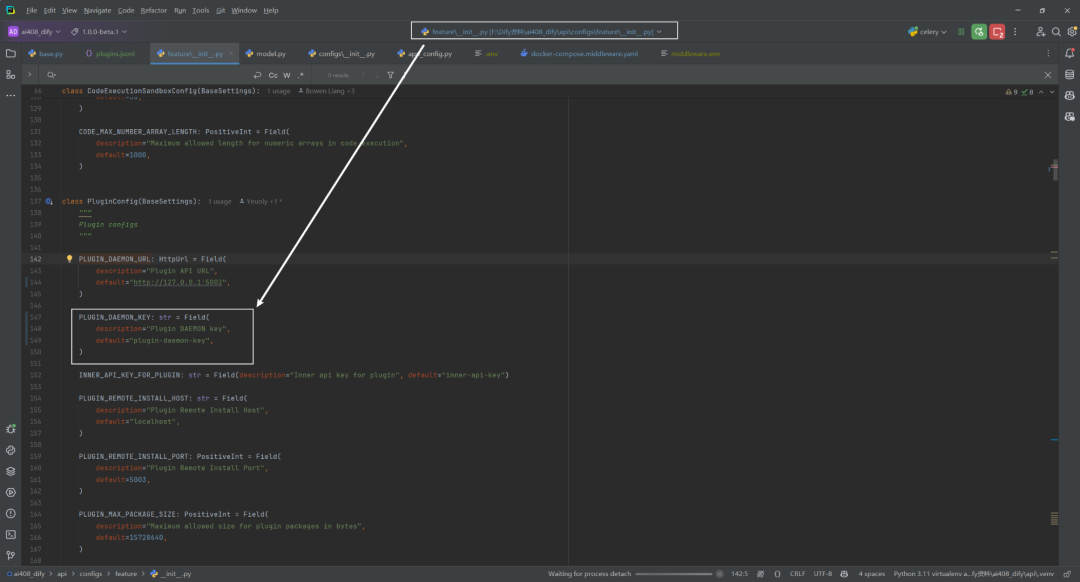1080x582 pixels.
Task: Expand the ai408_dify project dropdown
Action: (x=34, y=32)
